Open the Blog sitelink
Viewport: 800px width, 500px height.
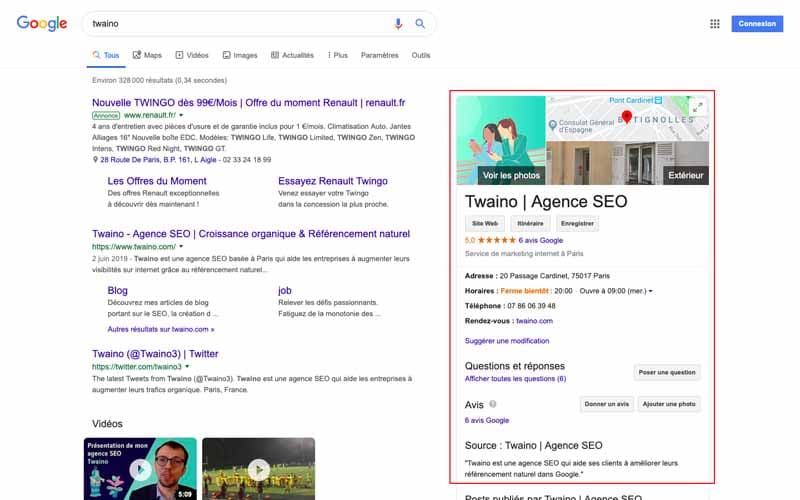[x=117, y=290]
